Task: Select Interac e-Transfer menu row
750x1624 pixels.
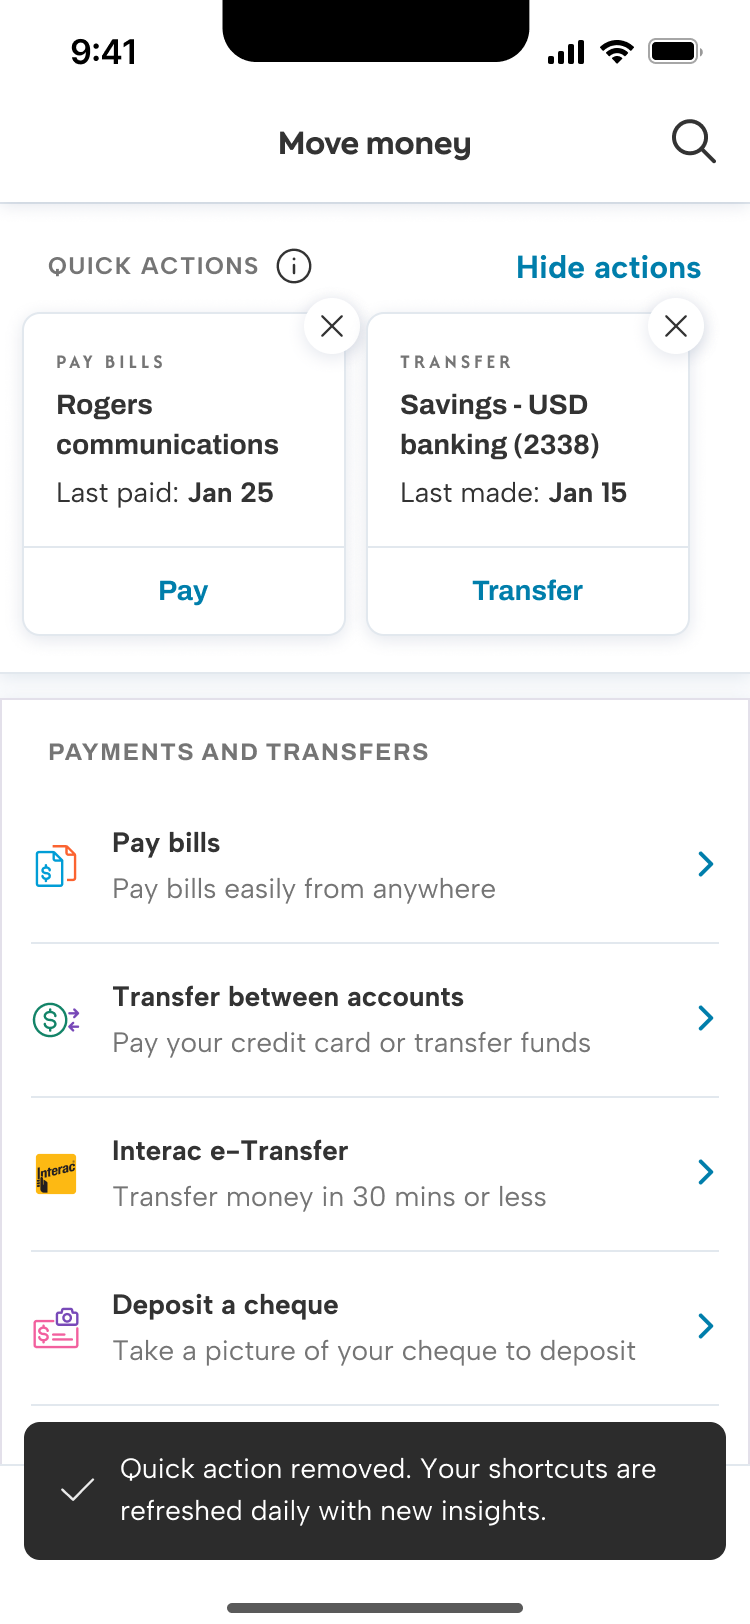Action: pos(375,1174)
